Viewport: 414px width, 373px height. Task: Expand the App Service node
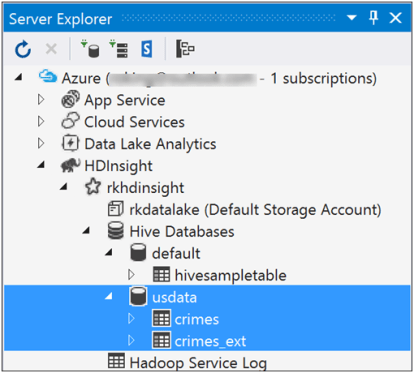tap(41, 99)
